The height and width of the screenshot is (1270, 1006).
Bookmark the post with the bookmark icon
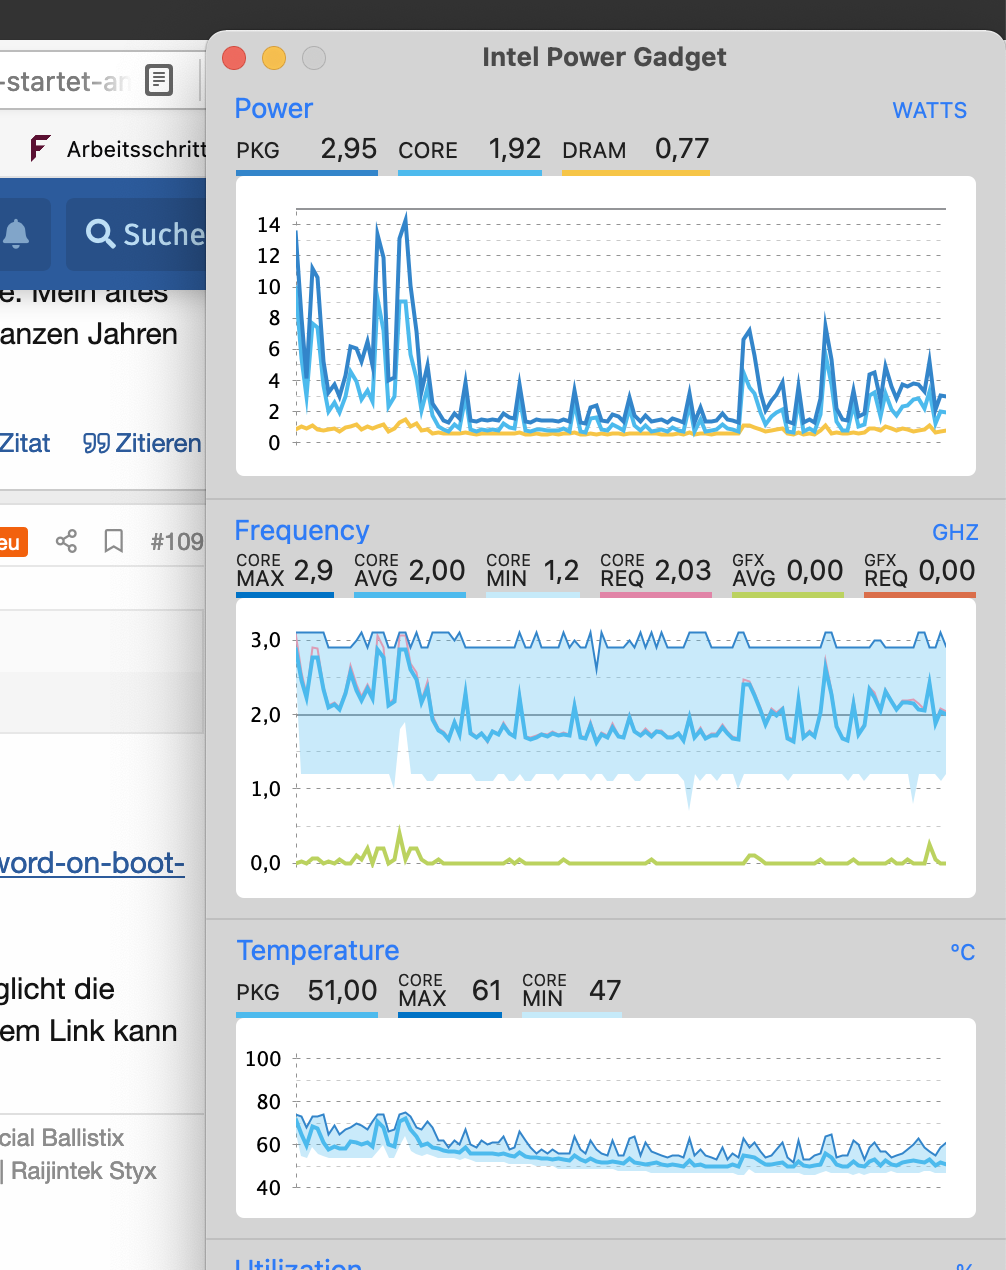point(114,541)
